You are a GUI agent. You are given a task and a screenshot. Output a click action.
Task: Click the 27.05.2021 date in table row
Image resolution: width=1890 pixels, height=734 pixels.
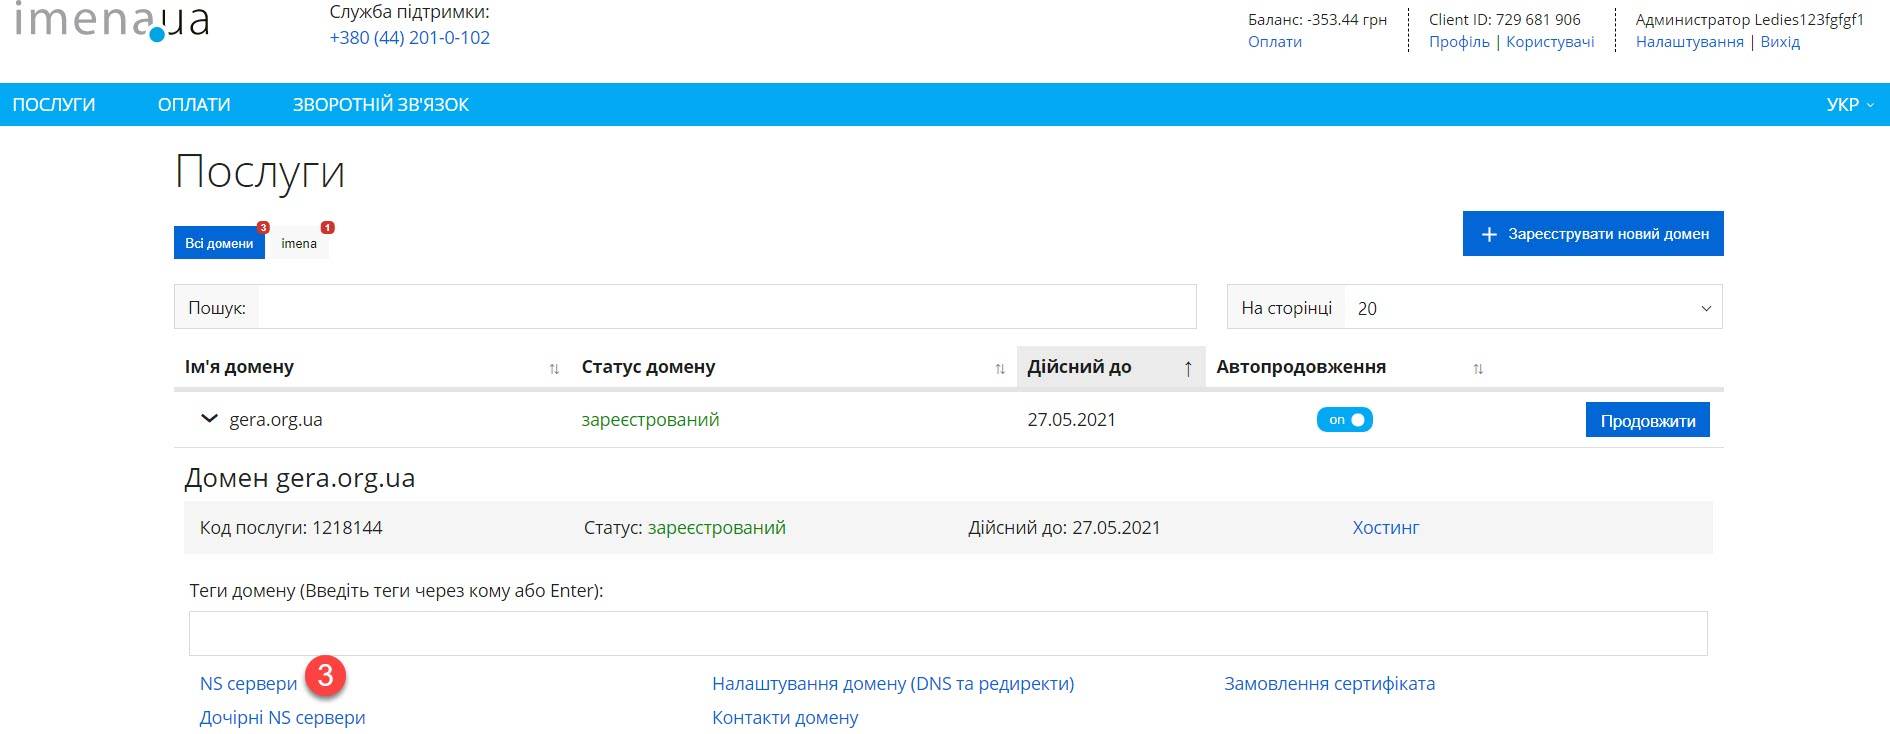(x=1071, y=420)
